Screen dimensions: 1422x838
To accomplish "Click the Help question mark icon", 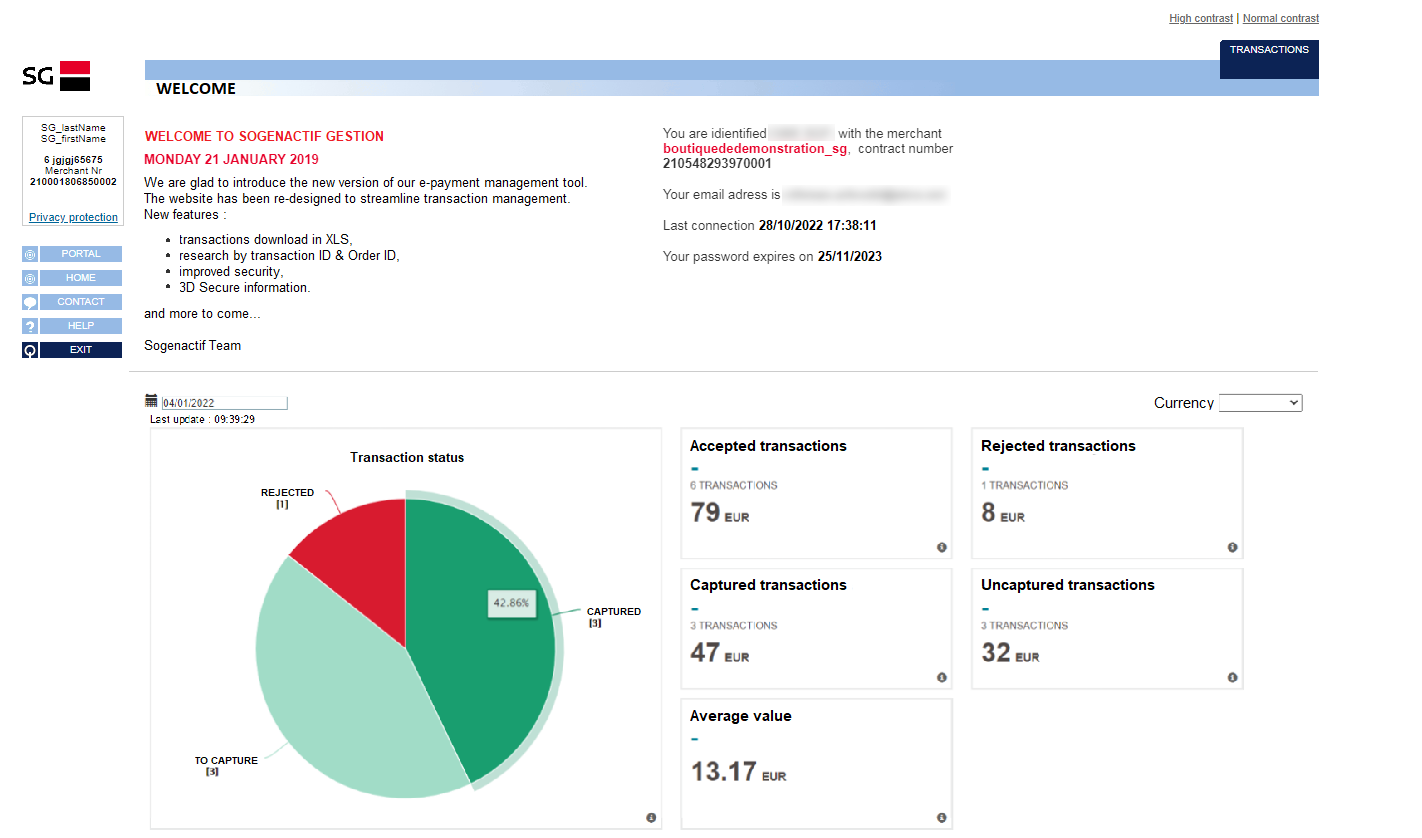I will (30, 326).
